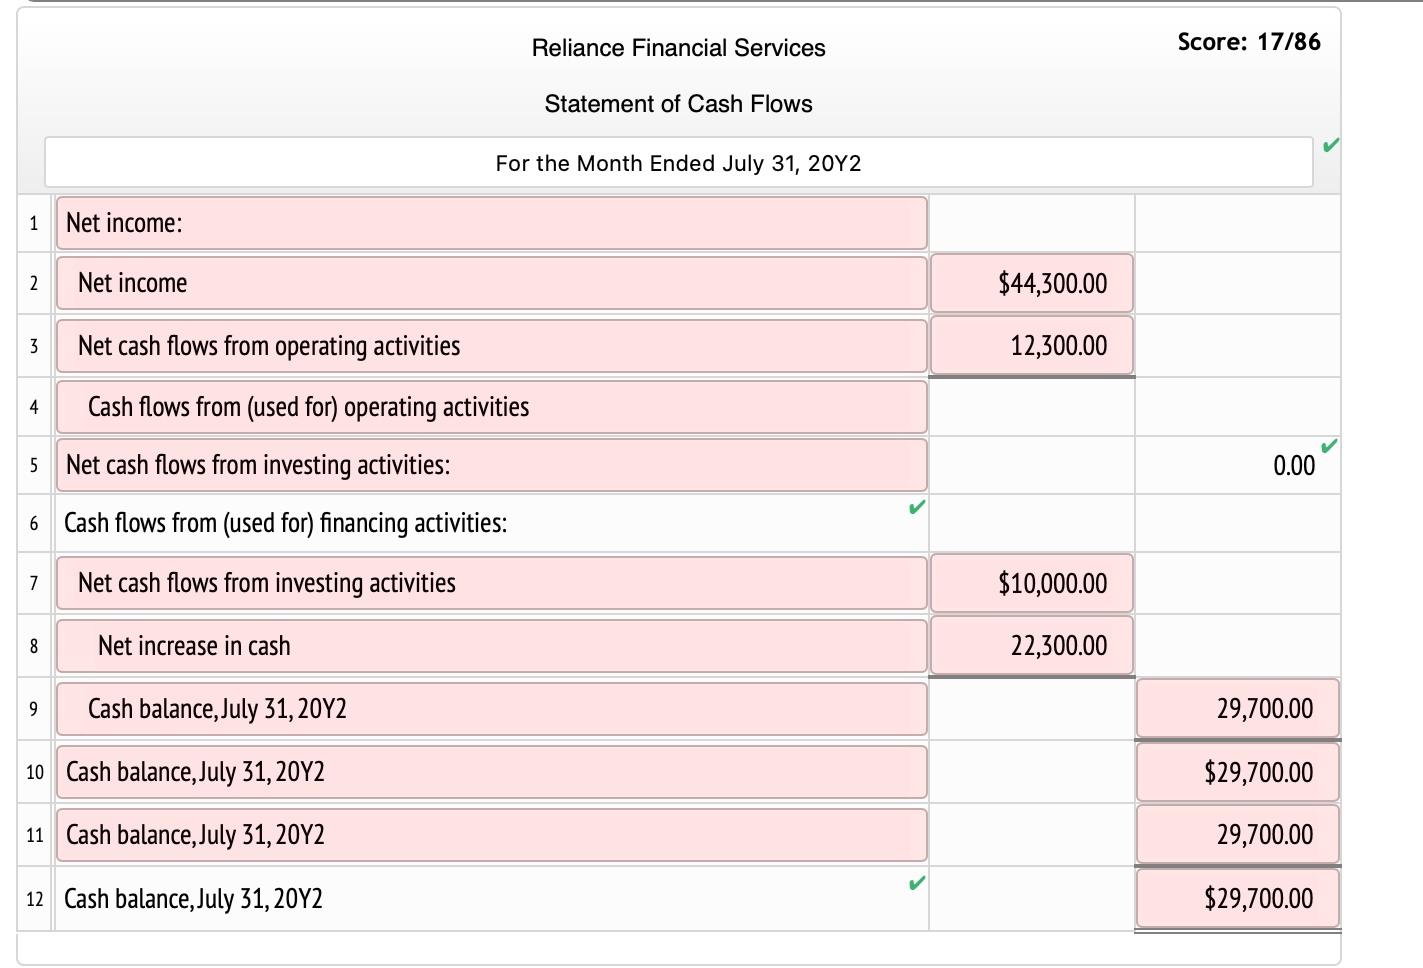Click the row number 12
The width and height of the screenshot is (1423, 968).
(x=35, y=899)
